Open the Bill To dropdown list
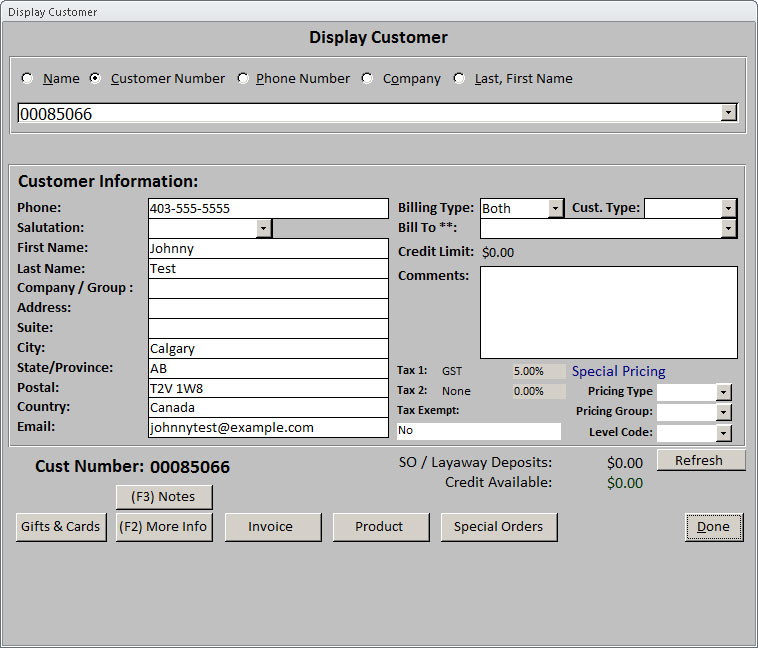This screenshot has width=758, height=648. pyautogui.click(x=729, y=228)
